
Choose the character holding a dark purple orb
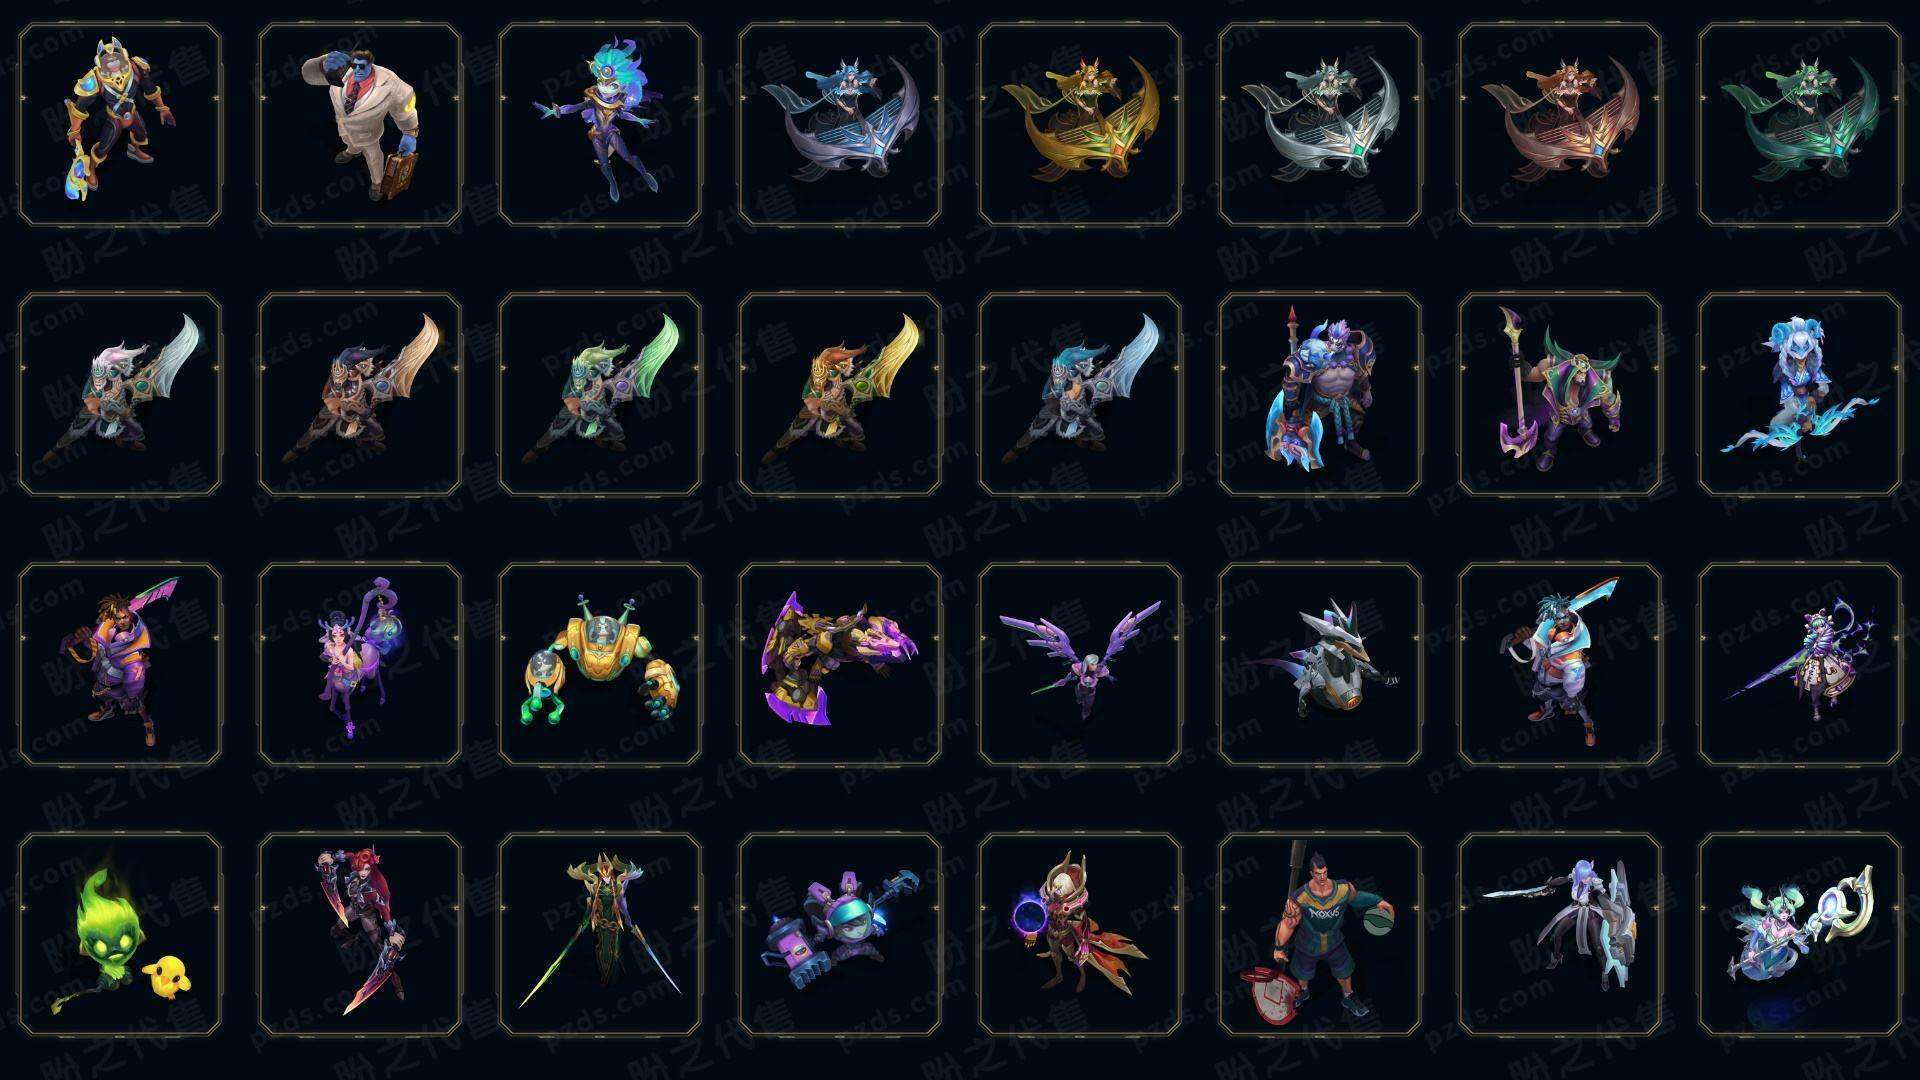pos(1080,934)
